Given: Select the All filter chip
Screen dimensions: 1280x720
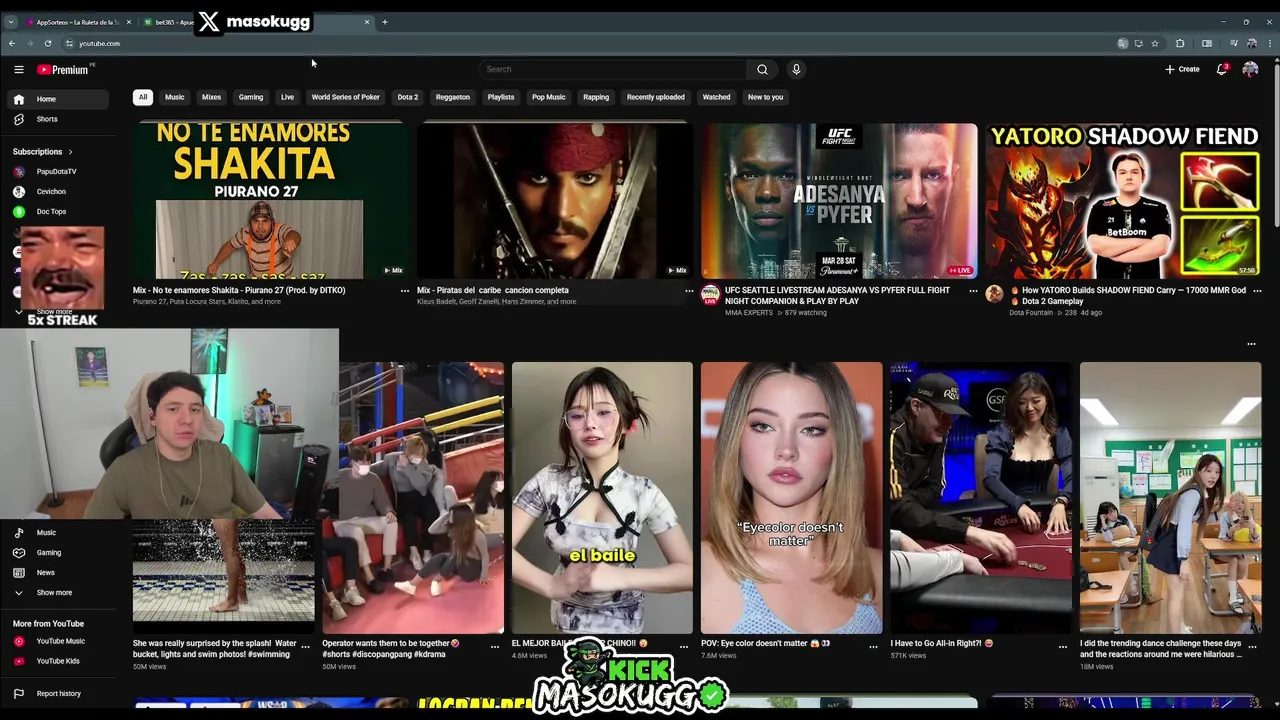Looking at the screenshot, I should pyautogui.click(x=143, y=97).
